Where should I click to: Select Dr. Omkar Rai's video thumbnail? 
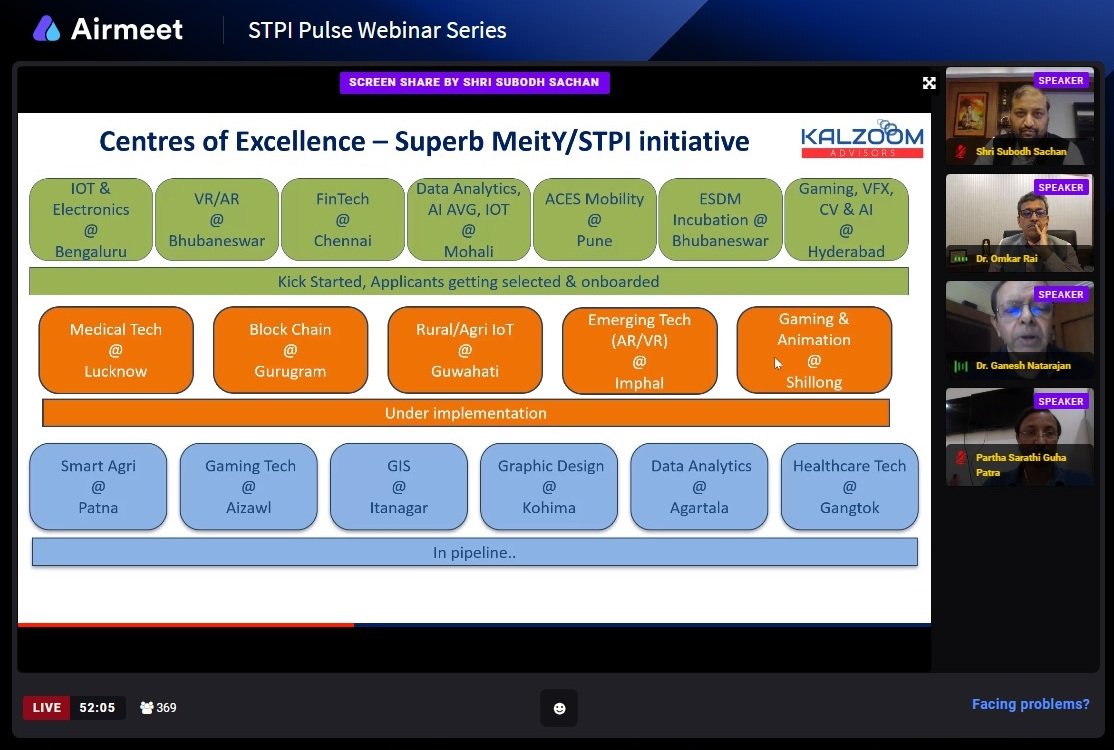[1020, 223]
